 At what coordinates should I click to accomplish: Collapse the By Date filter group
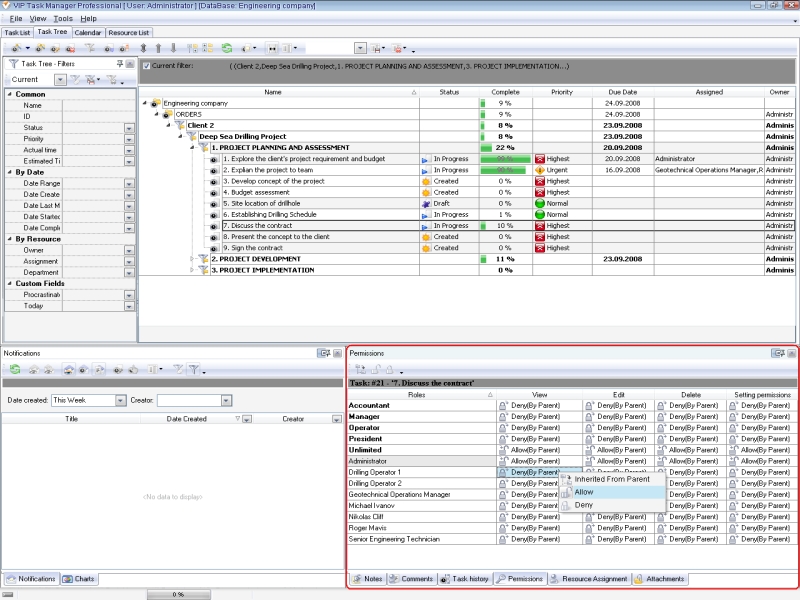[9, 172]
